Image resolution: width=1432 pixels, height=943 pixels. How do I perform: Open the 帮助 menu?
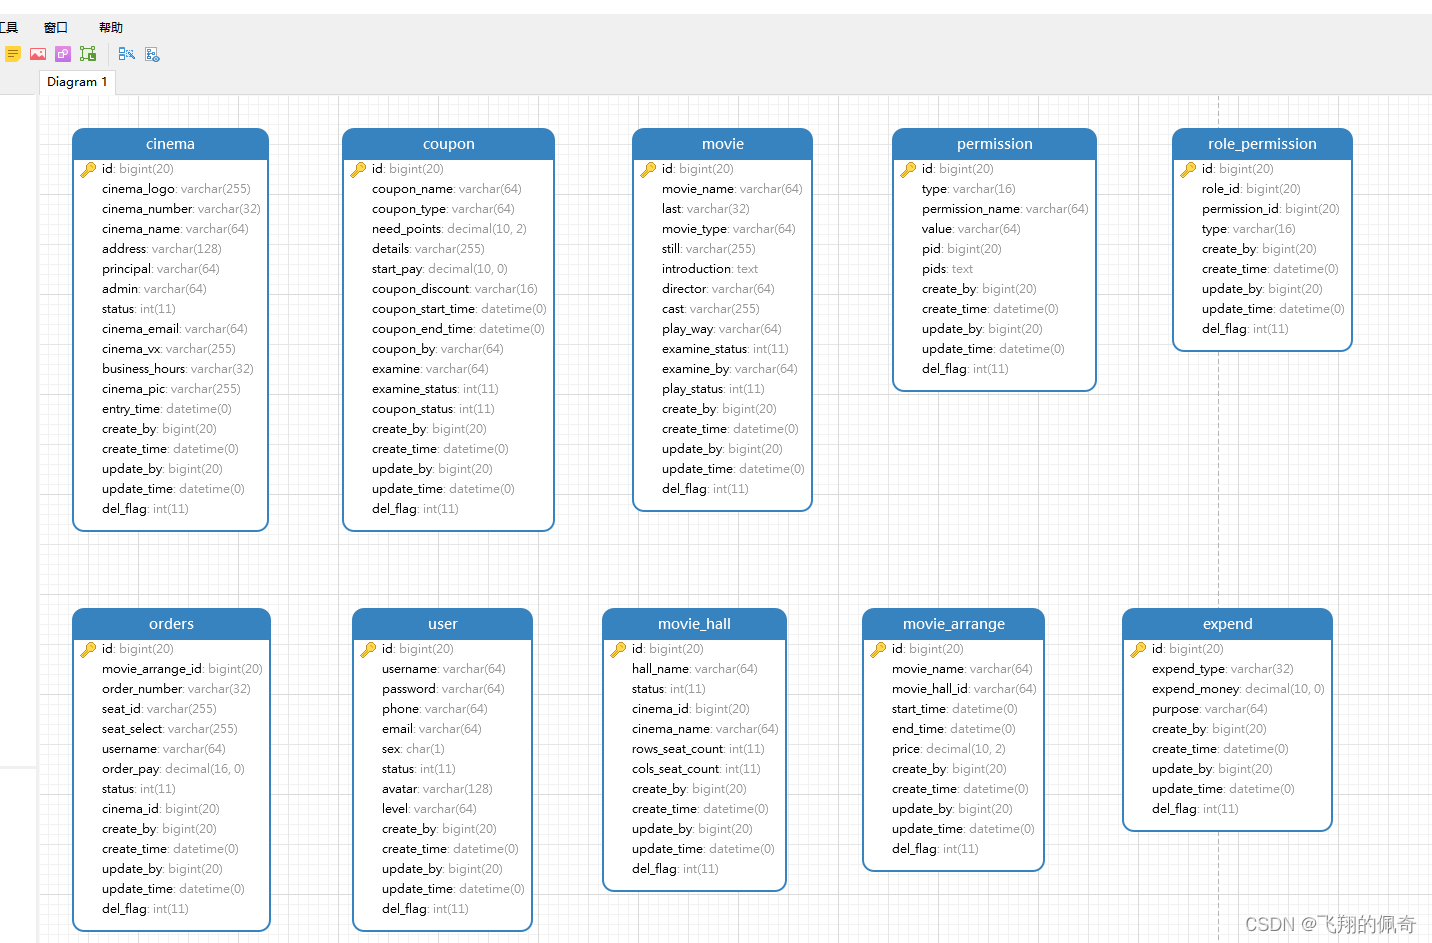point(111,27)
